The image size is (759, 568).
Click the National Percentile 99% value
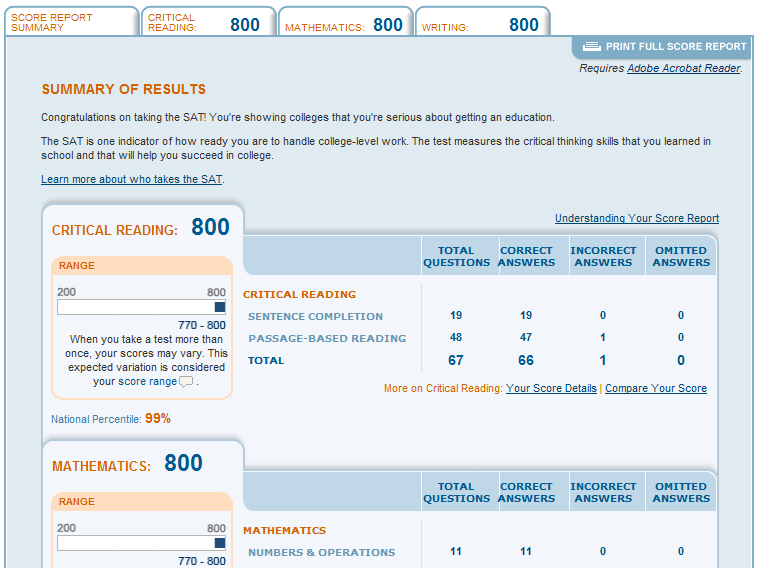tap(158, 418)
